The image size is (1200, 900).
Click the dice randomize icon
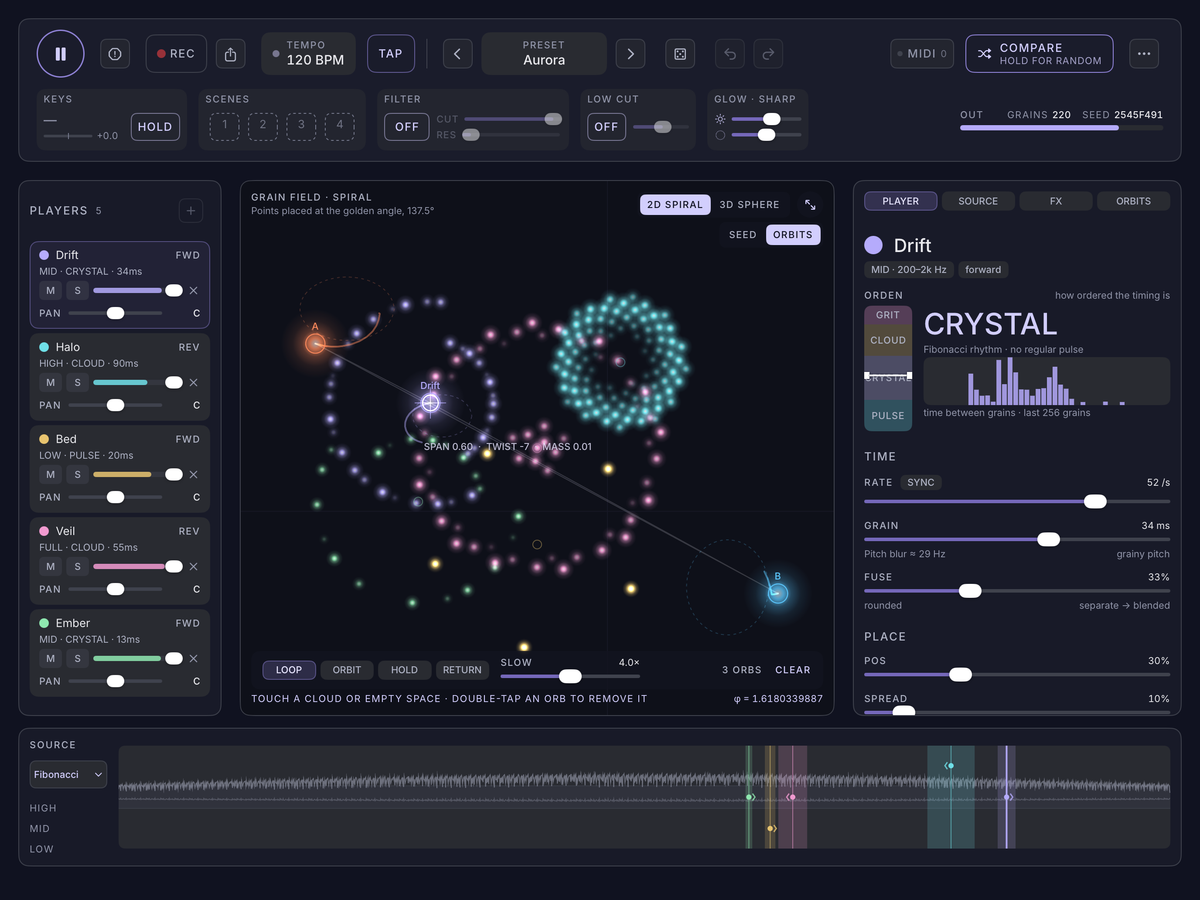680,54
